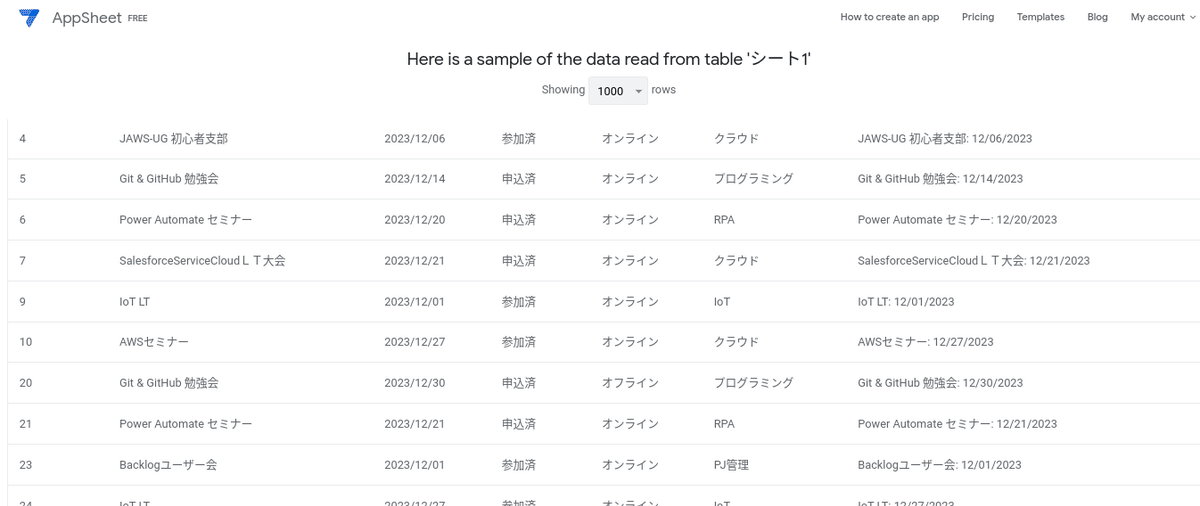Click row number 7

23,261
